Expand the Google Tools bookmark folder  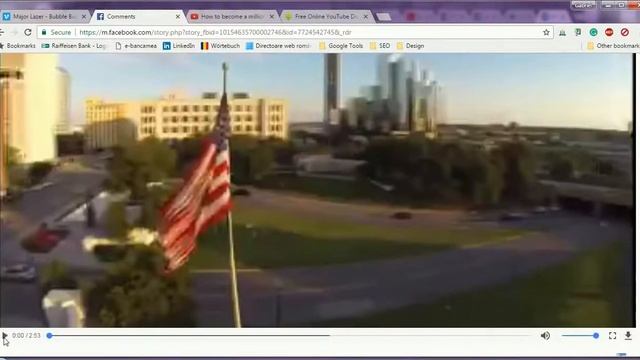[341, 46]
